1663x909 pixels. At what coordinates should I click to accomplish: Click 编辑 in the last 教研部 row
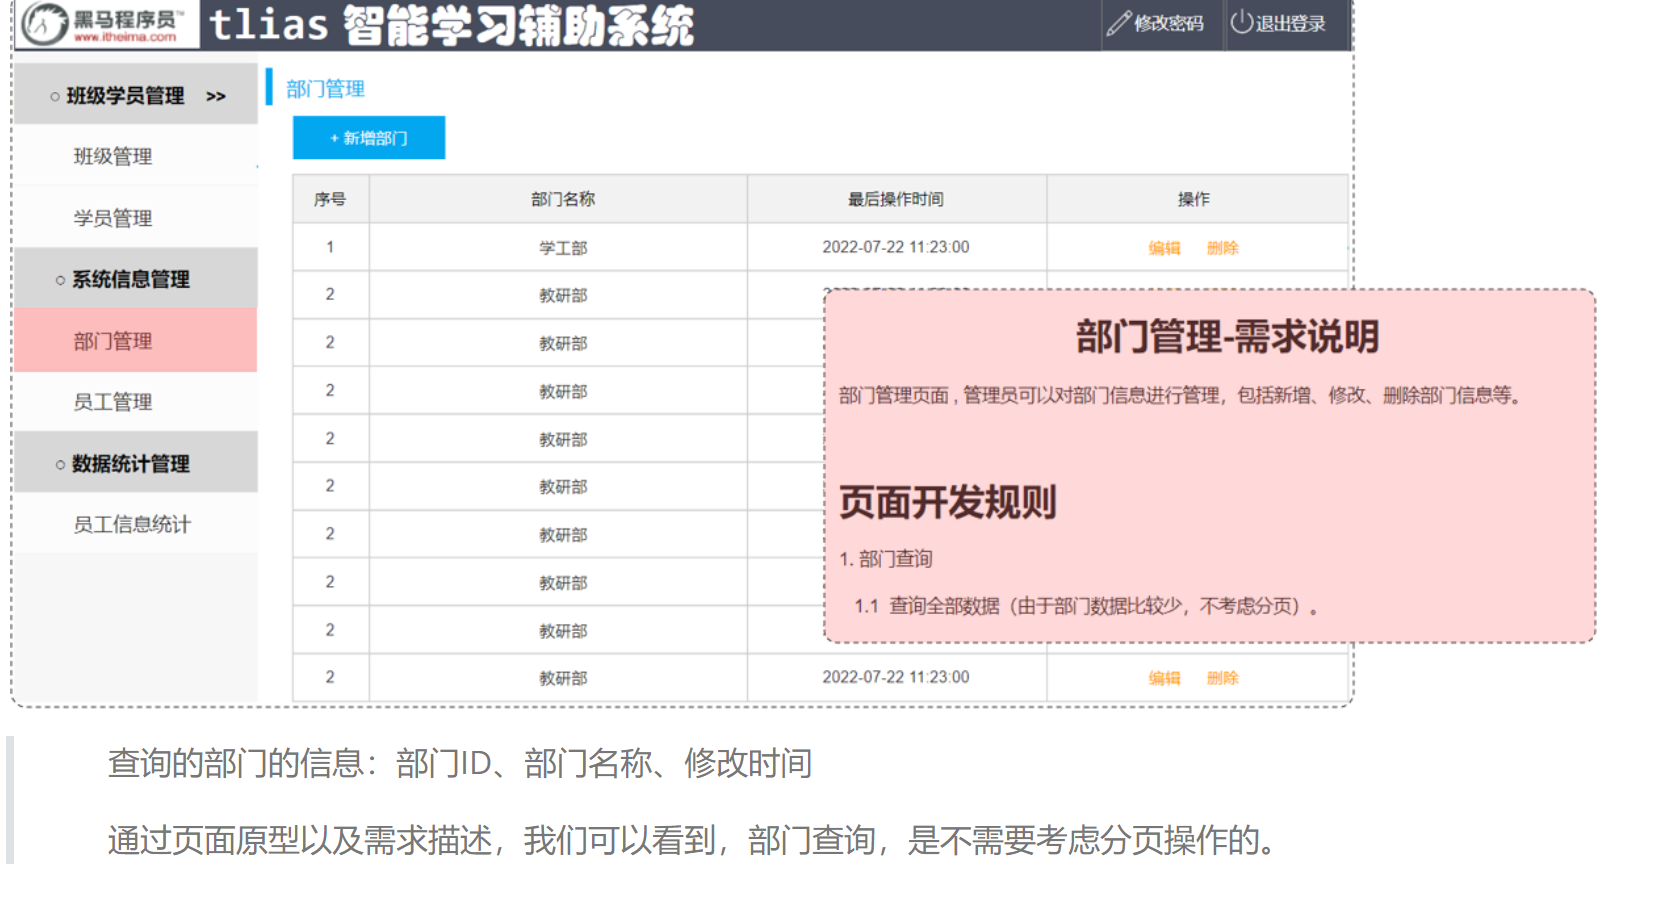pyautogui.click(x=1164, y=678)
